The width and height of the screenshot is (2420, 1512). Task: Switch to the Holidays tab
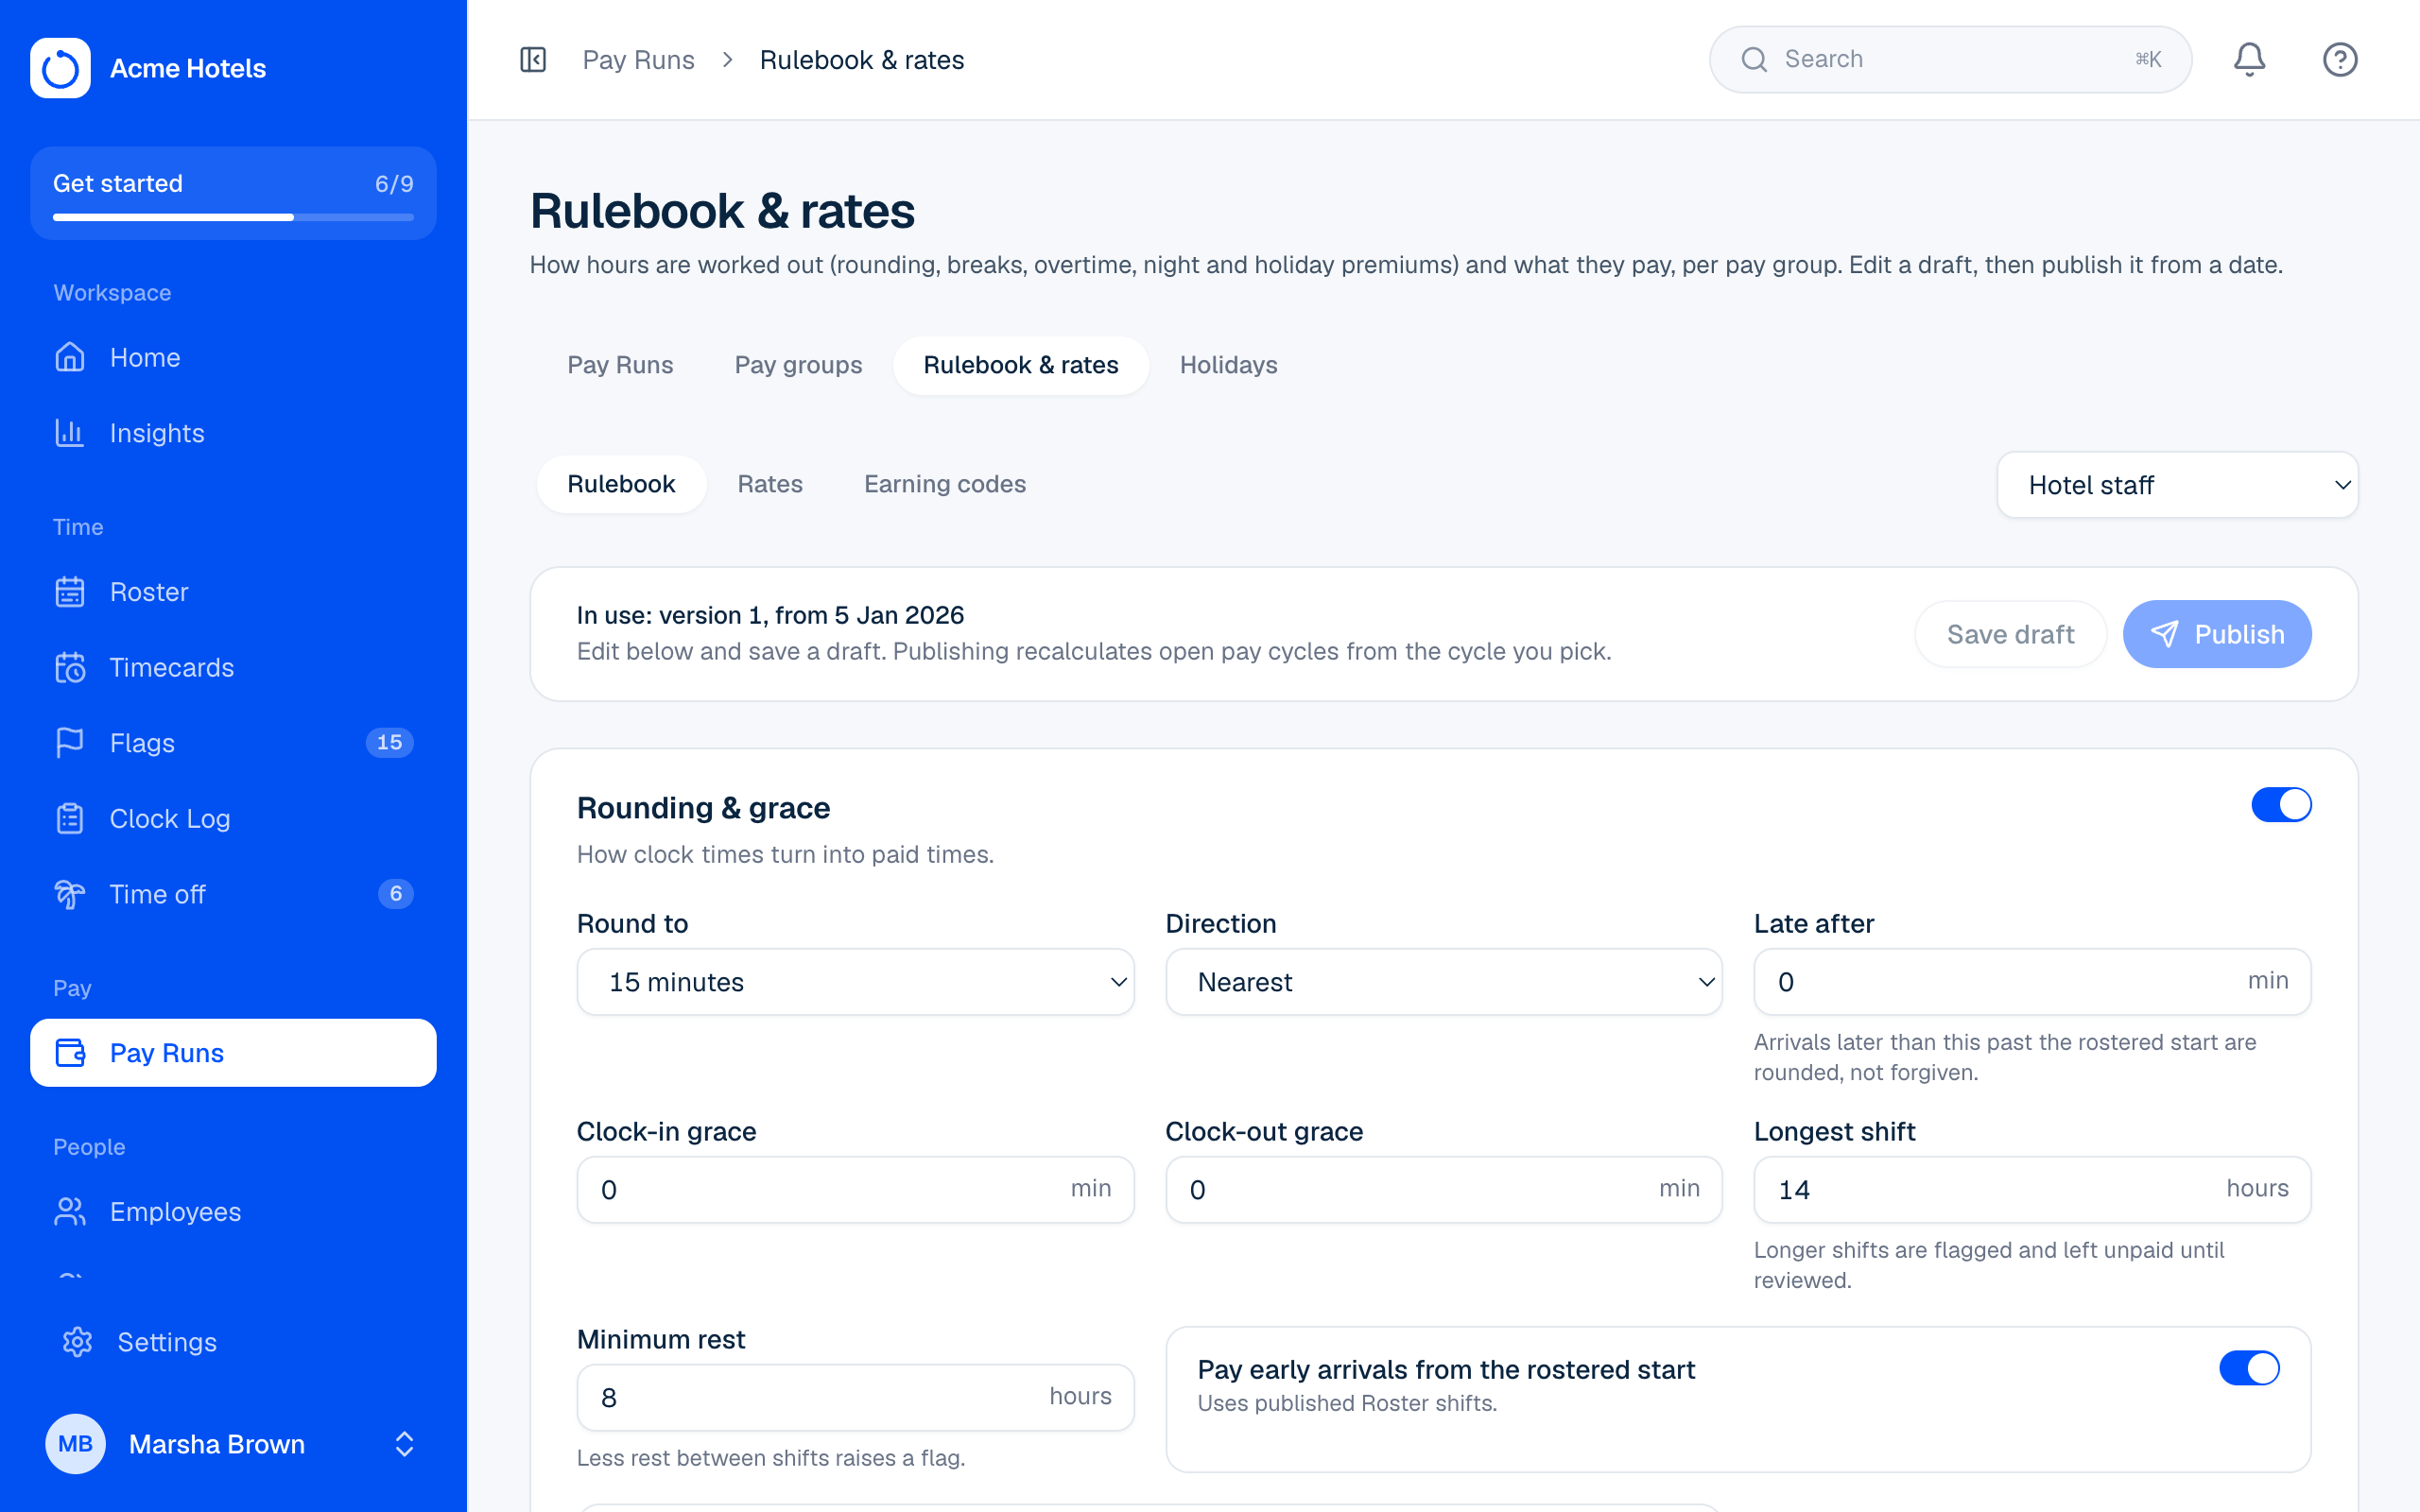tap(1228, 365)
